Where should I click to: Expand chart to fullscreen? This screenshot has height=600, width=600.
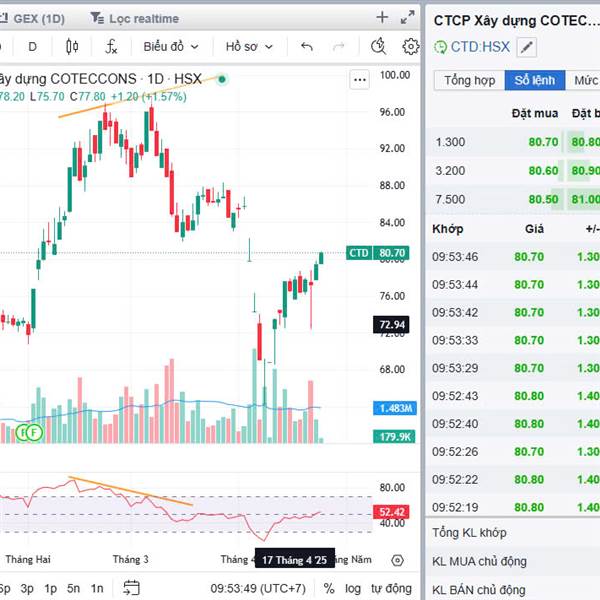click(408, 17)
